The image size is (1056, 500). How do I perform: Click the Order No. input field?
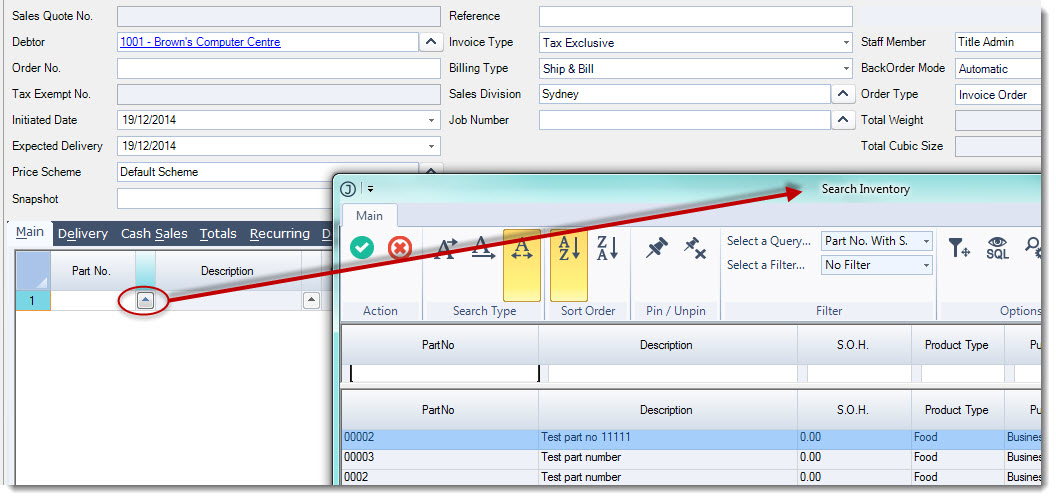[x=279, y=68]
